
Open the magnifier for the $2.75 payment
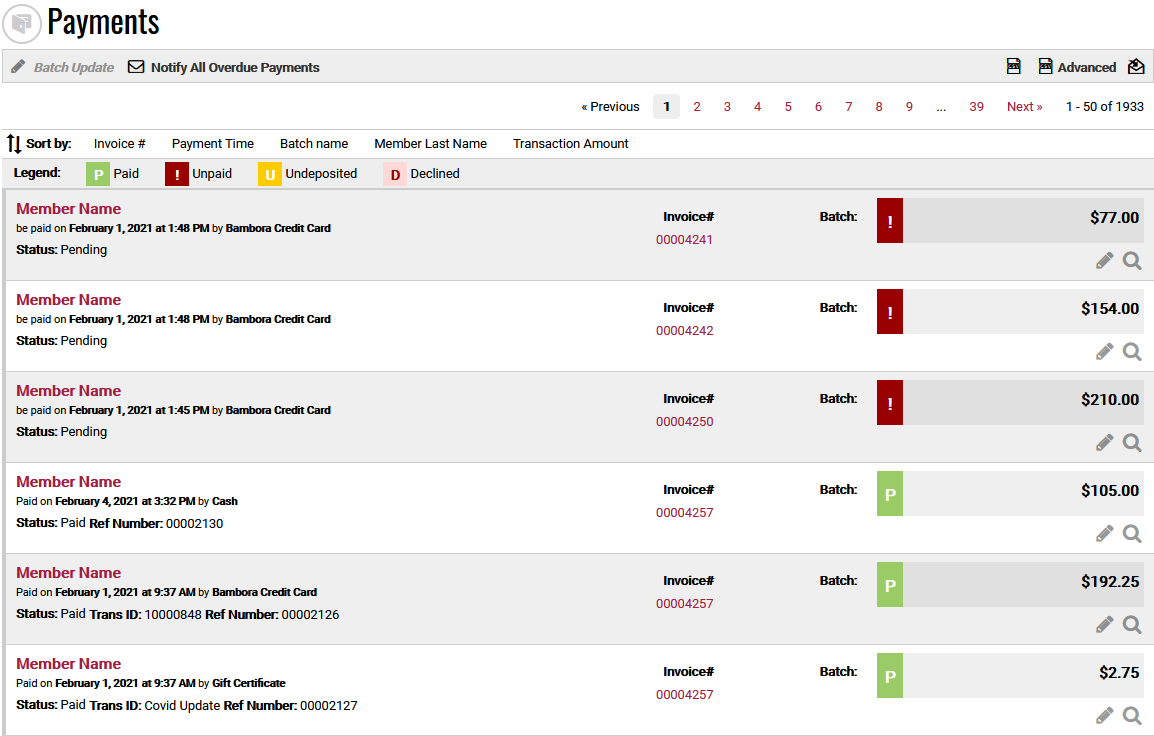click(x=1131, y=715)
